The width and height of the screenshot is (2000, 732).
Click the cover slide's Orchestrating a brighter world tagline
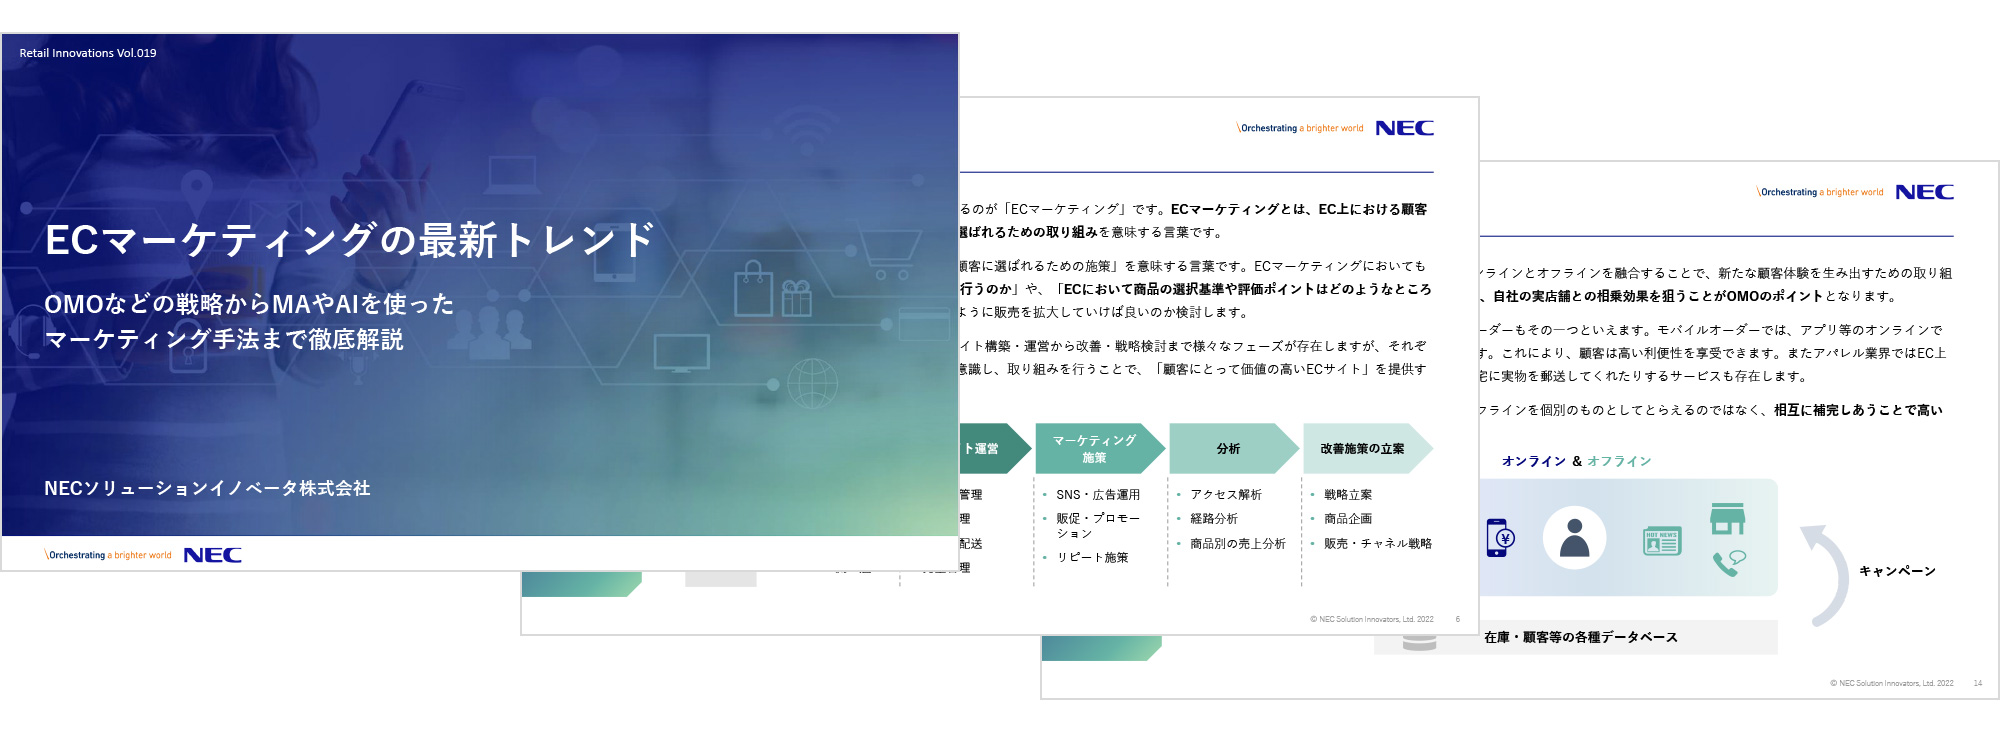[x=108, y=555]
